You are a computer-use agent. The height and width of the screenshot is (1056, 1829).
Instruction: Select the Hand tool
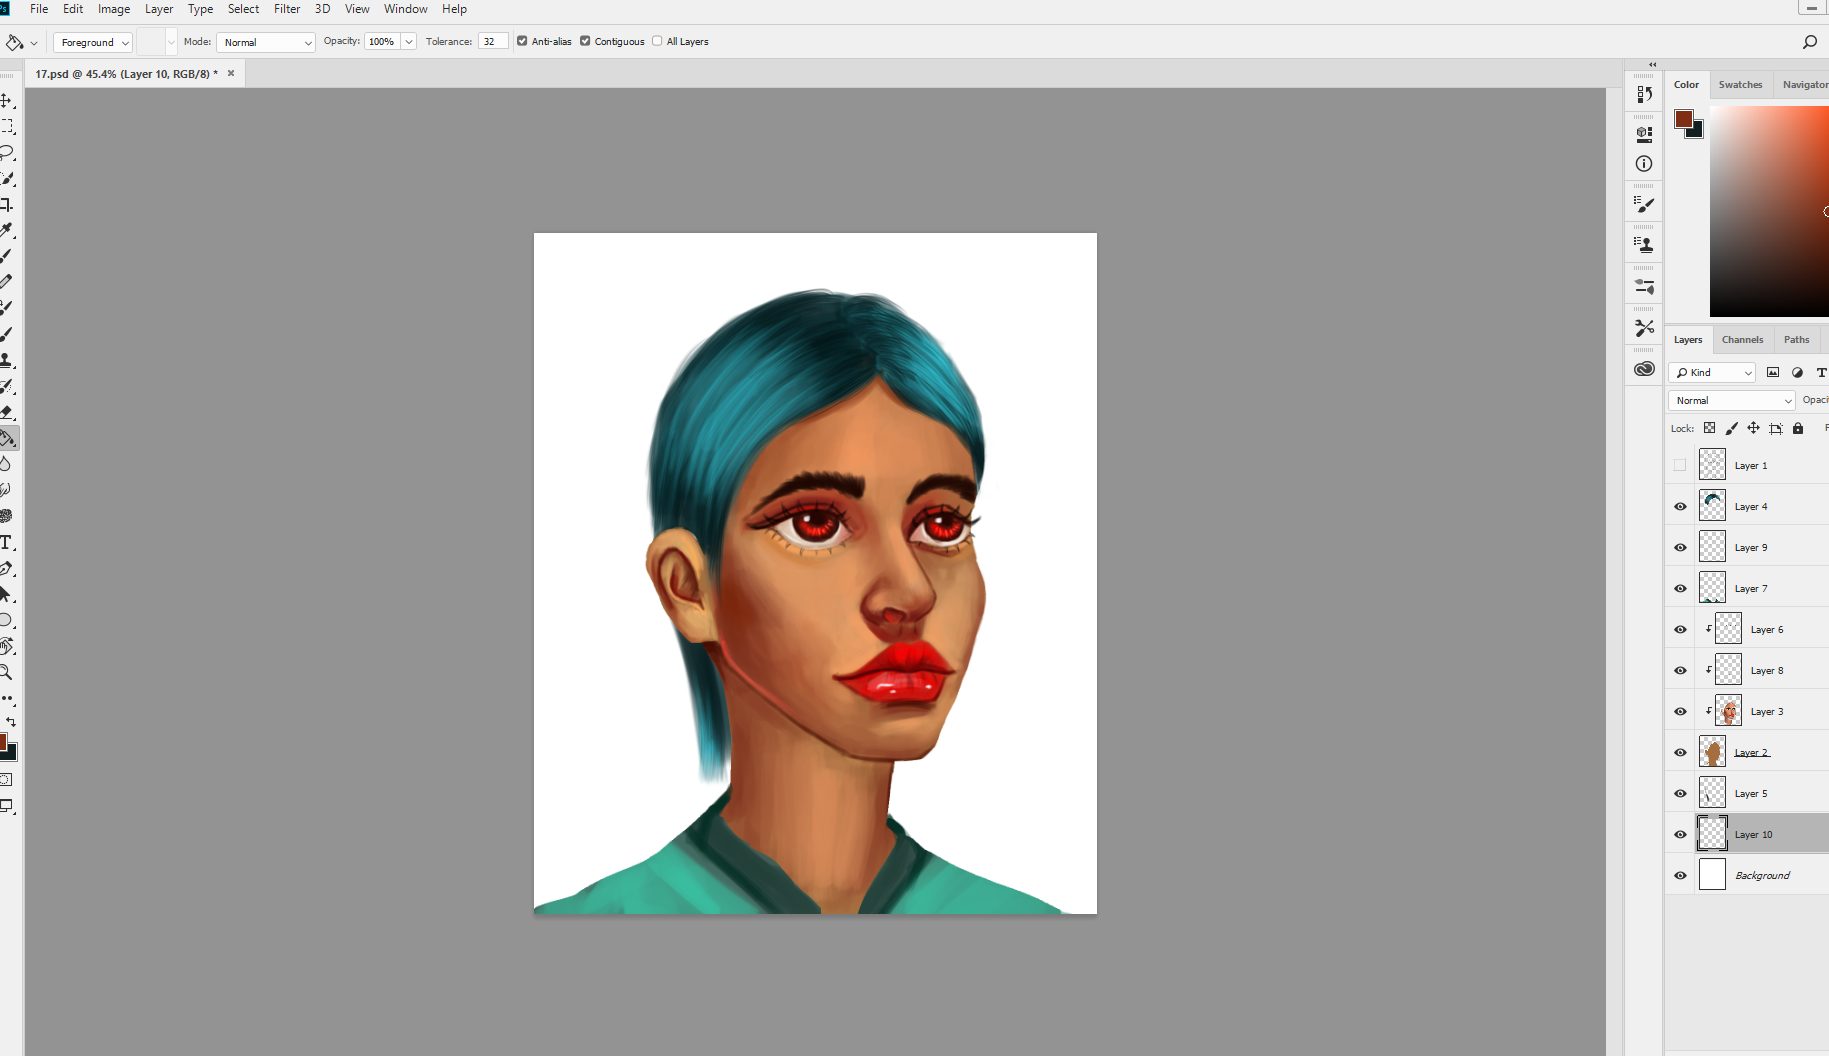click(x=6, y=646)
